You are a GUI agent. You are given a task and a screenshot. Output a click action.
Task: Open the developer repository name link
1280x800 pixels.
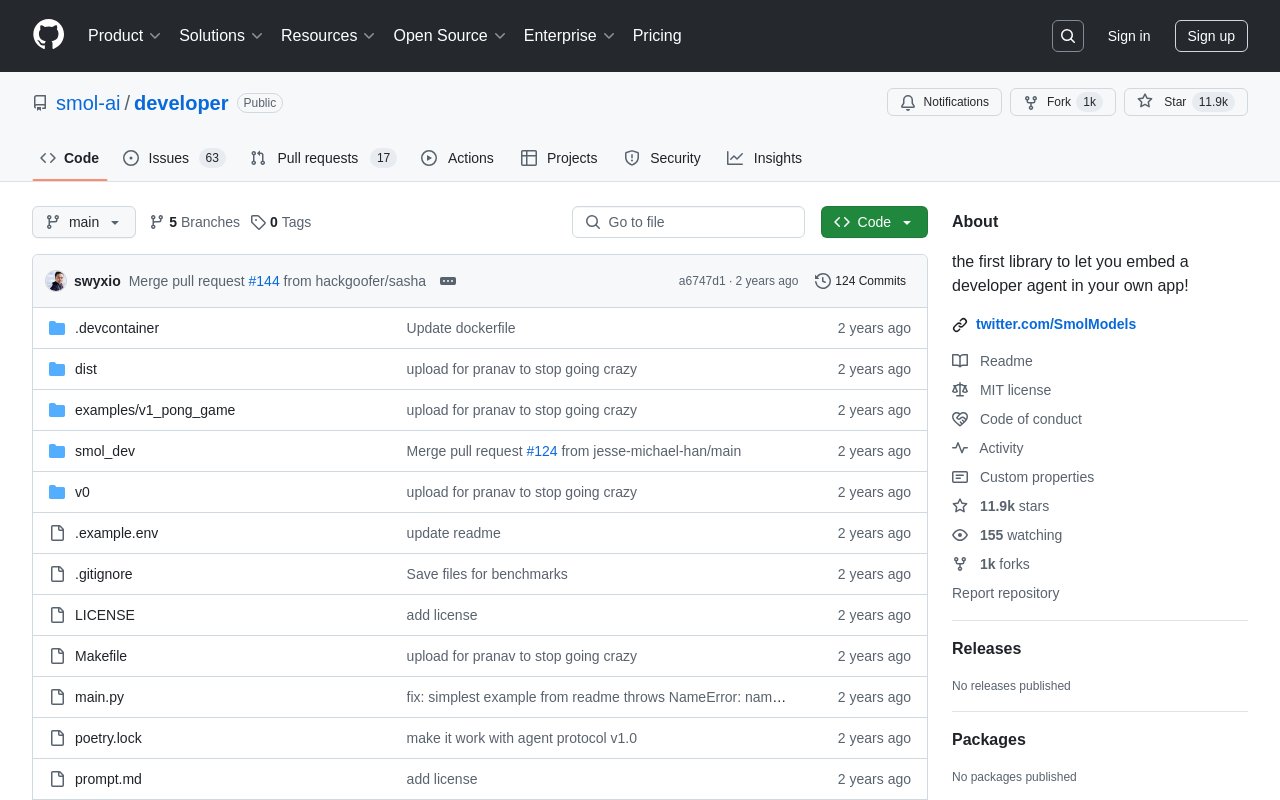181,103
